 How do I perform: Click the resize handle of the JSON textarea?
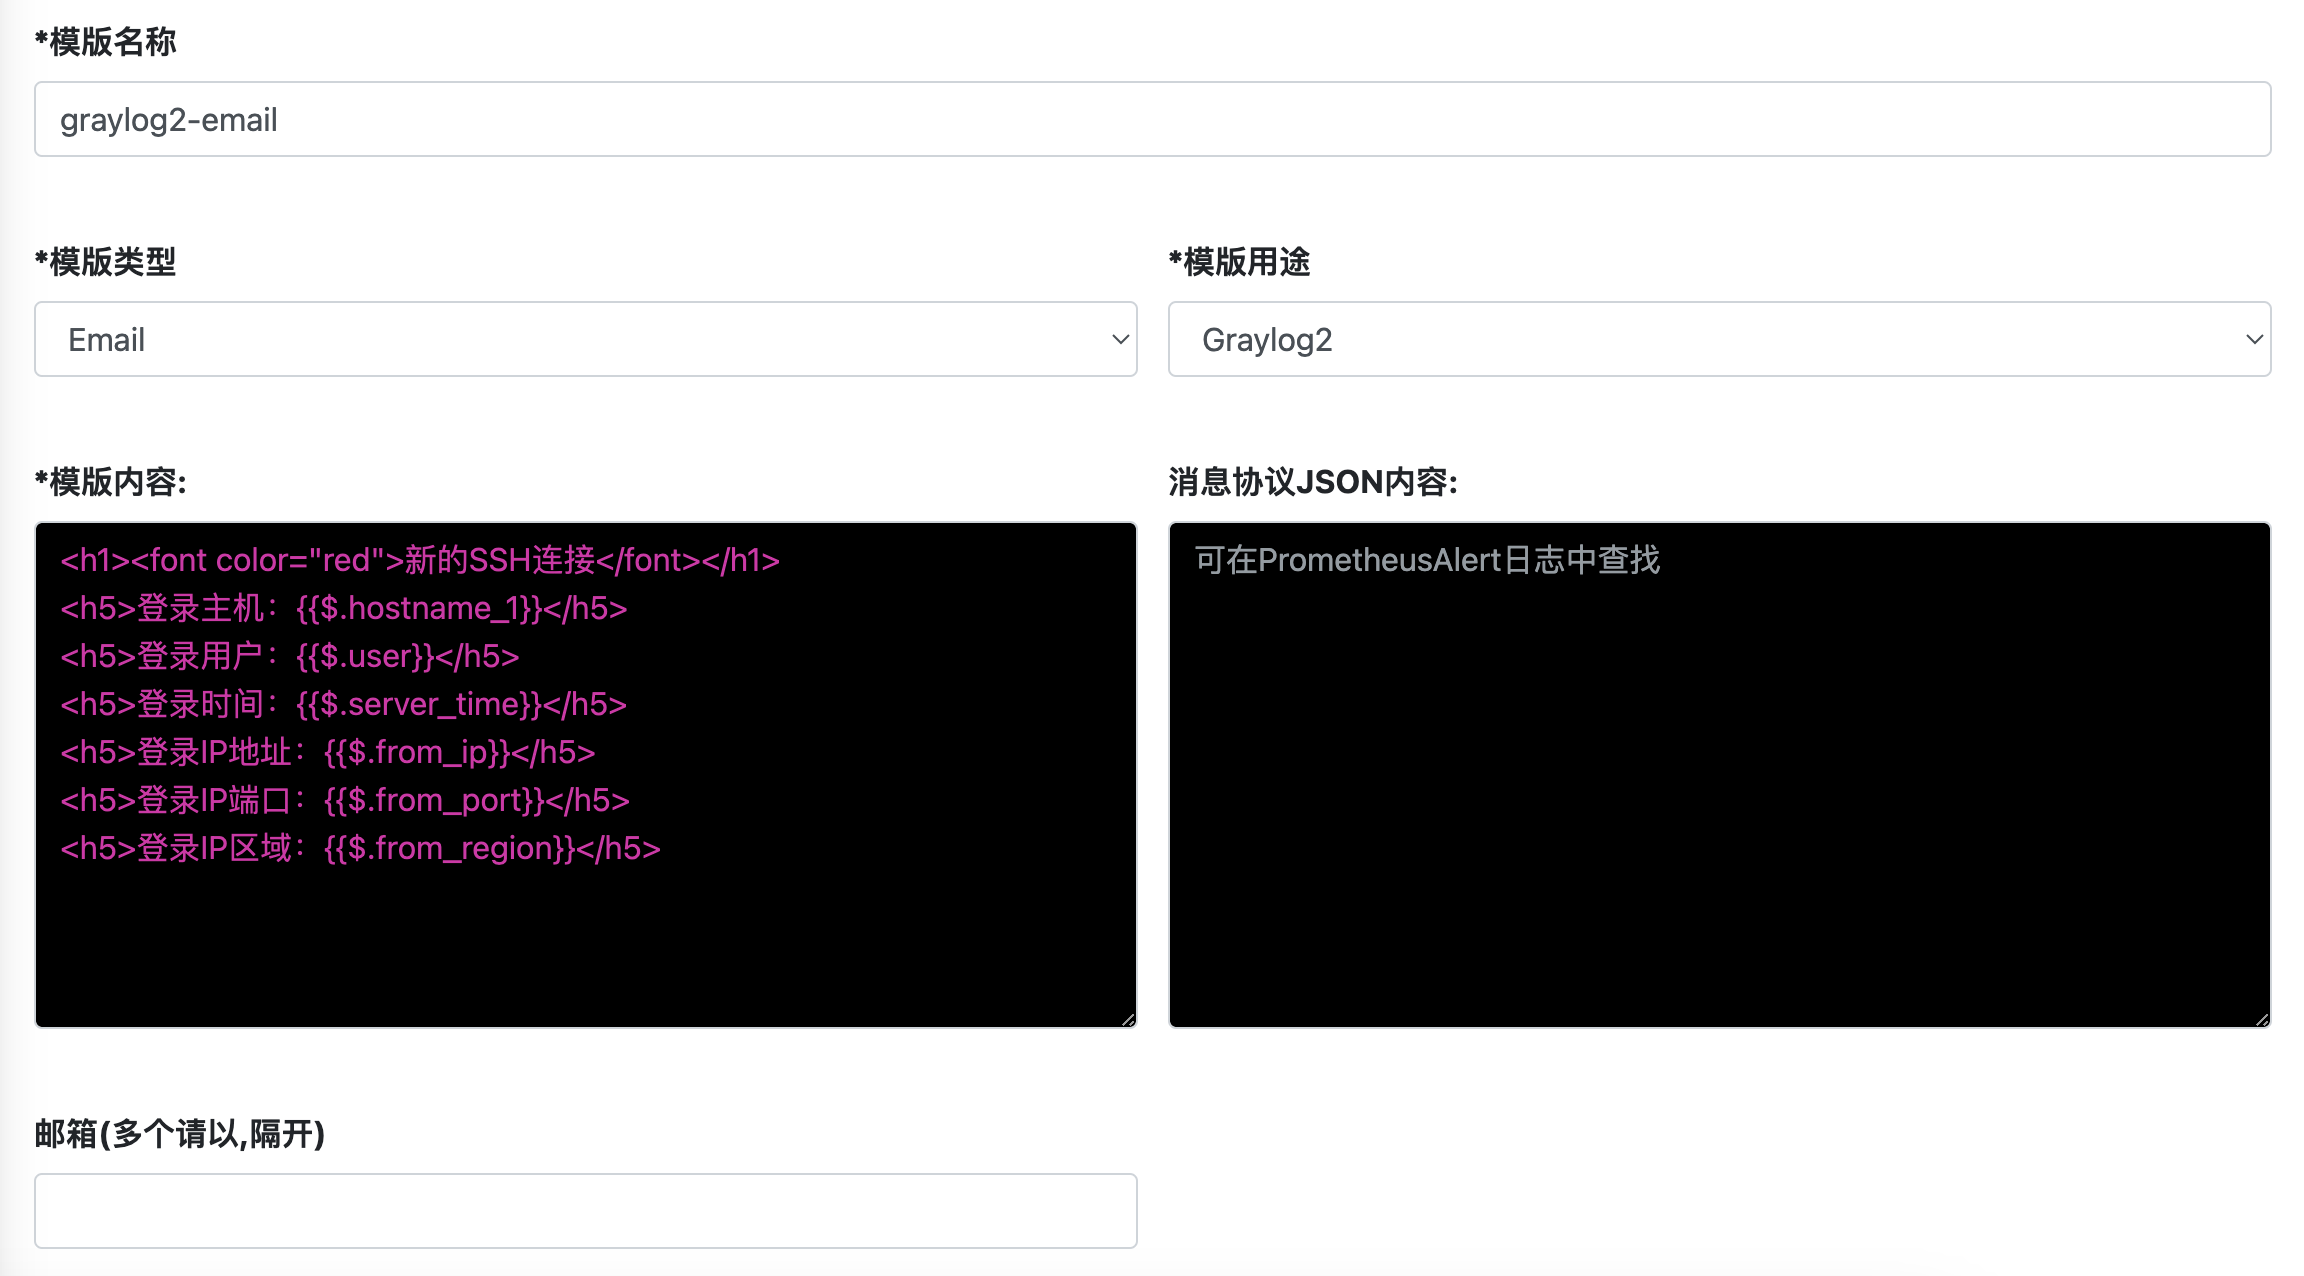click(2262, 1019)
